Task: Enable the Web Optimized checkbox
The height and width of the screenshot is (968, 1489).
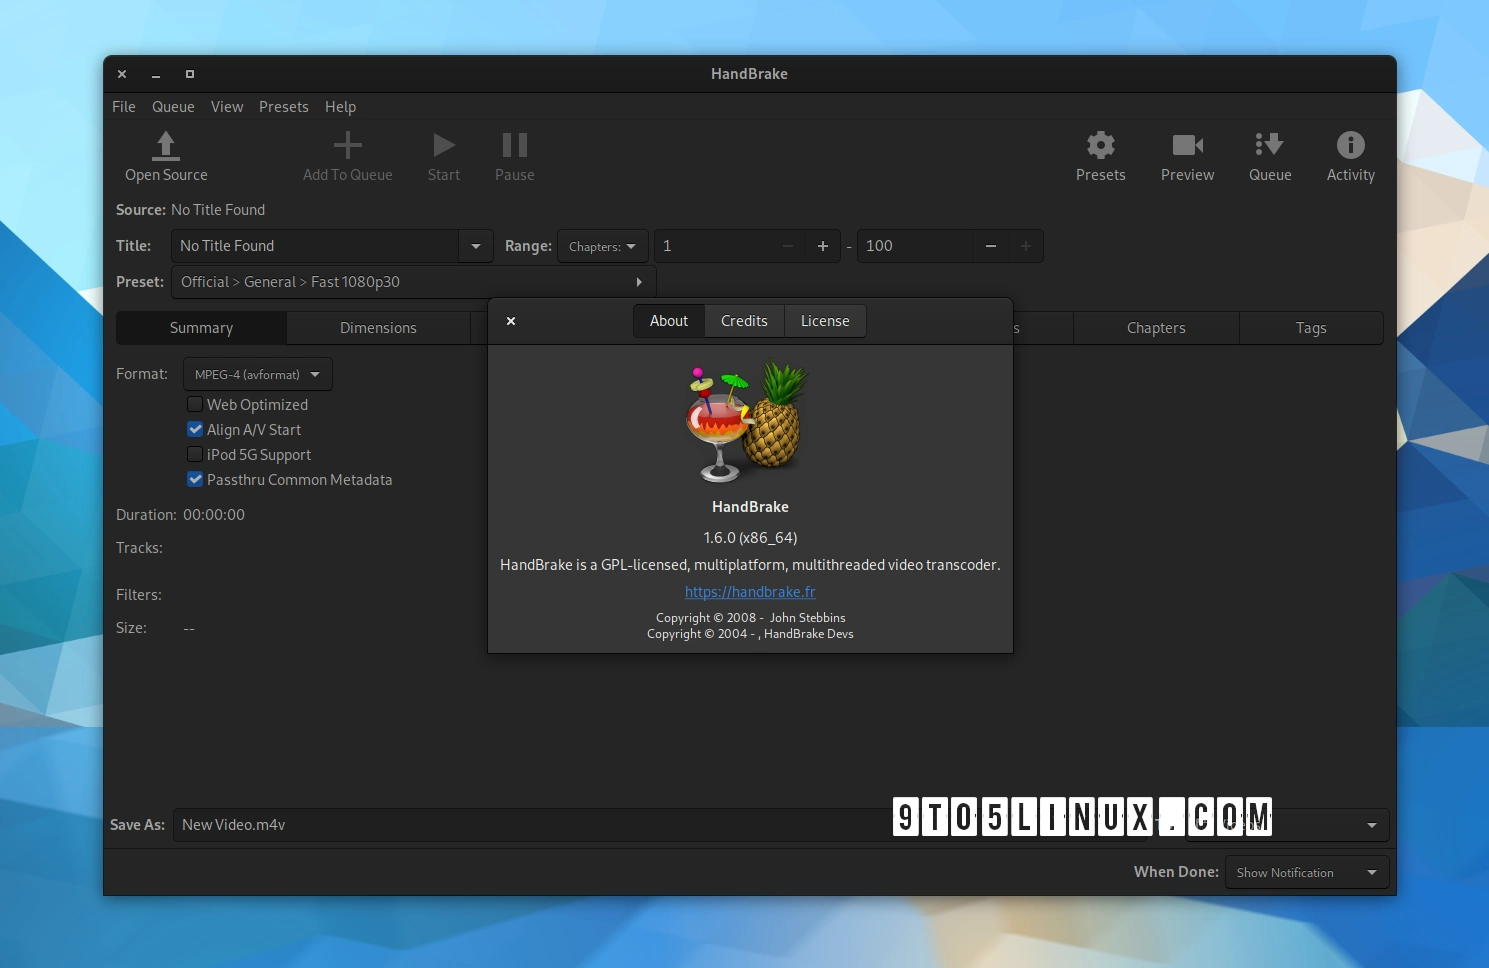Action: tap(195, 404)
